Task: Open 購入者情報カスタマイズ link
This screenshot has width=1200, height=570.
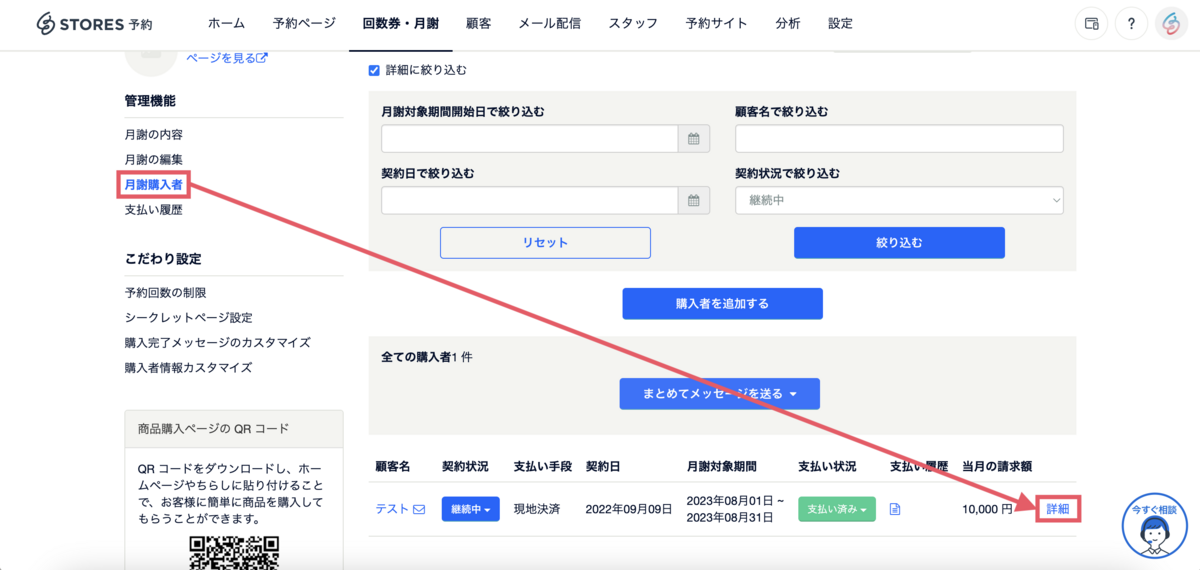Action: [188, 367]
